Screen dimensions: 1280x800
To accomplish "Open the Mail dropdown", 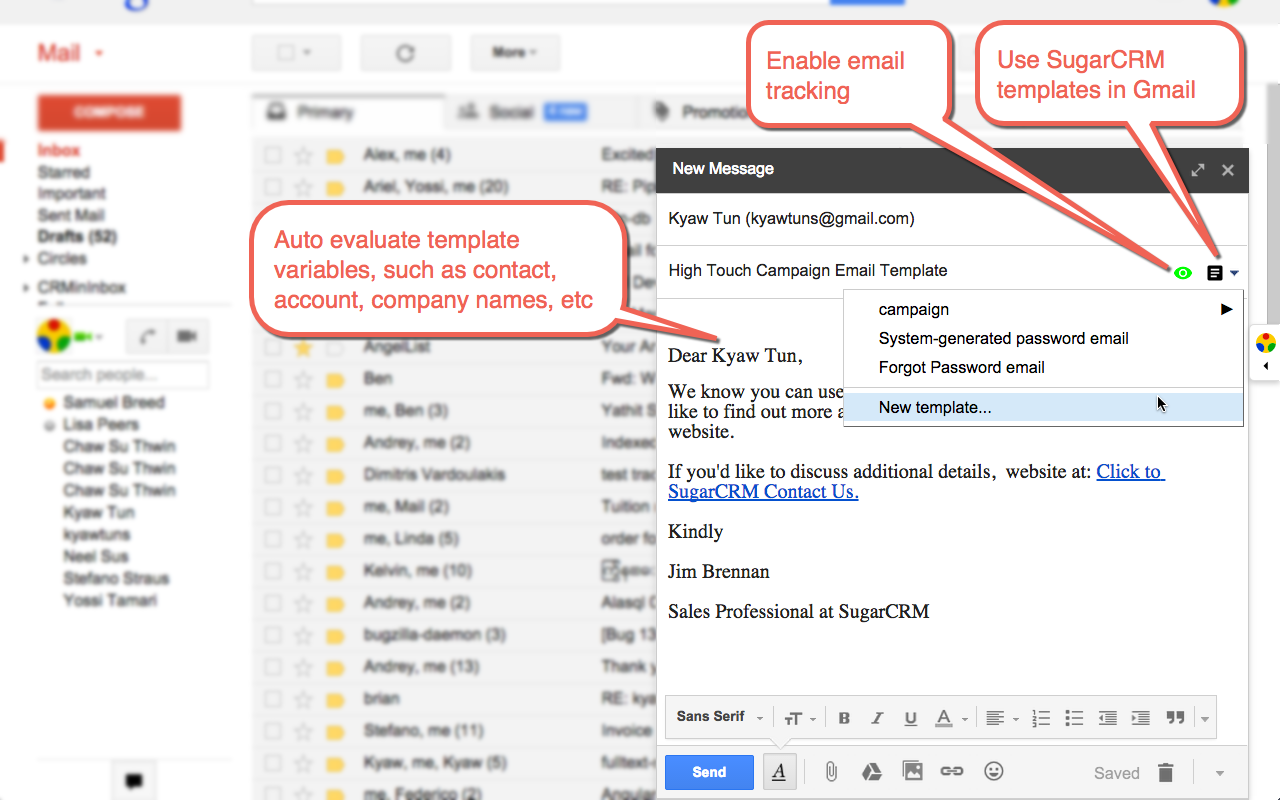I will [x=71, y=53].
